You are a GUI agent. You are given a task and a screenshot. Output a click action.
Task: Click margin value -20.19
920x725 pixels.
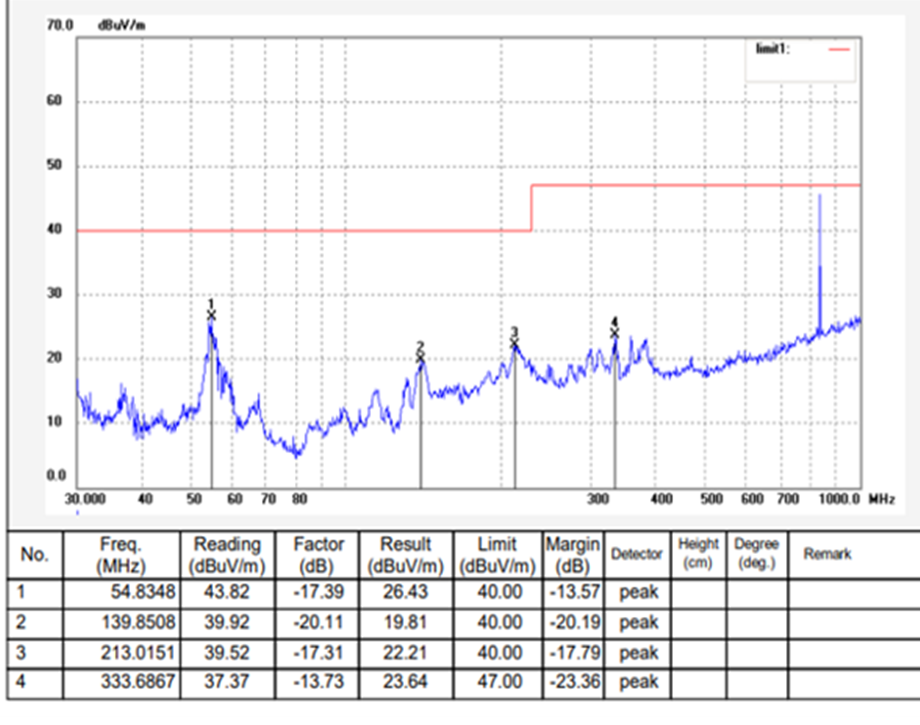[574, 622]
